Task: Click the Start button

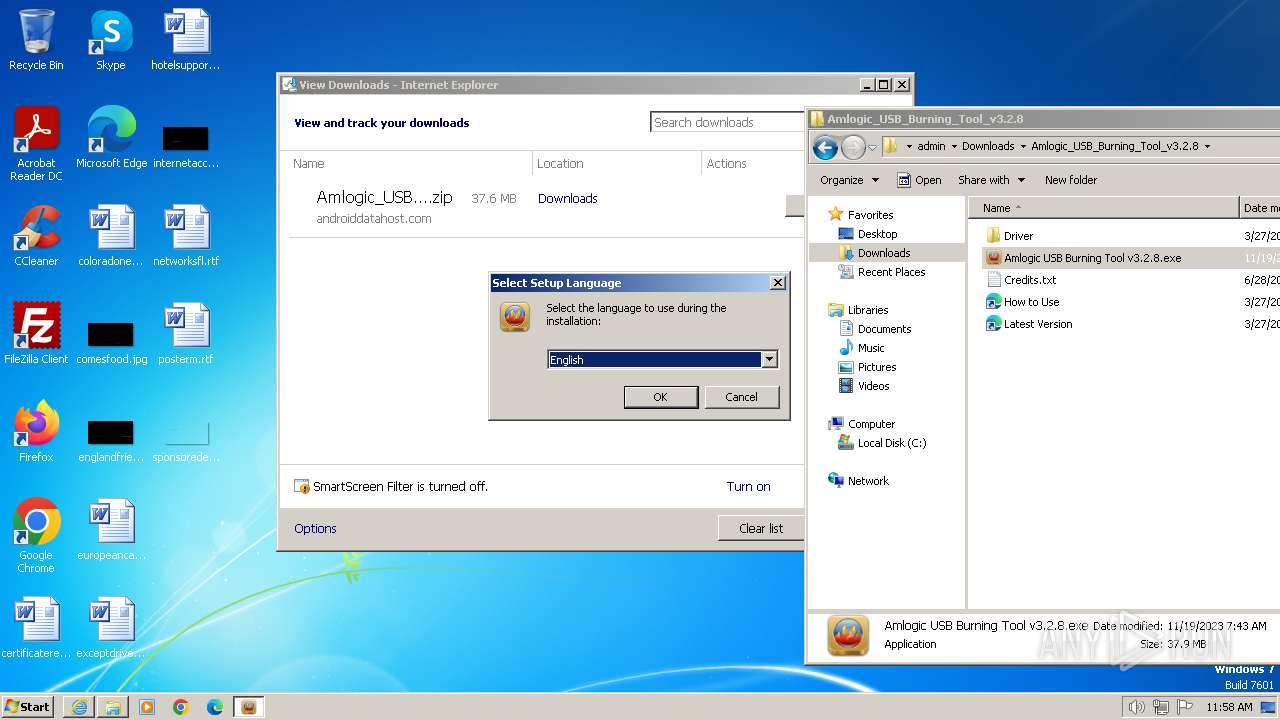Action: coord(28,707)
